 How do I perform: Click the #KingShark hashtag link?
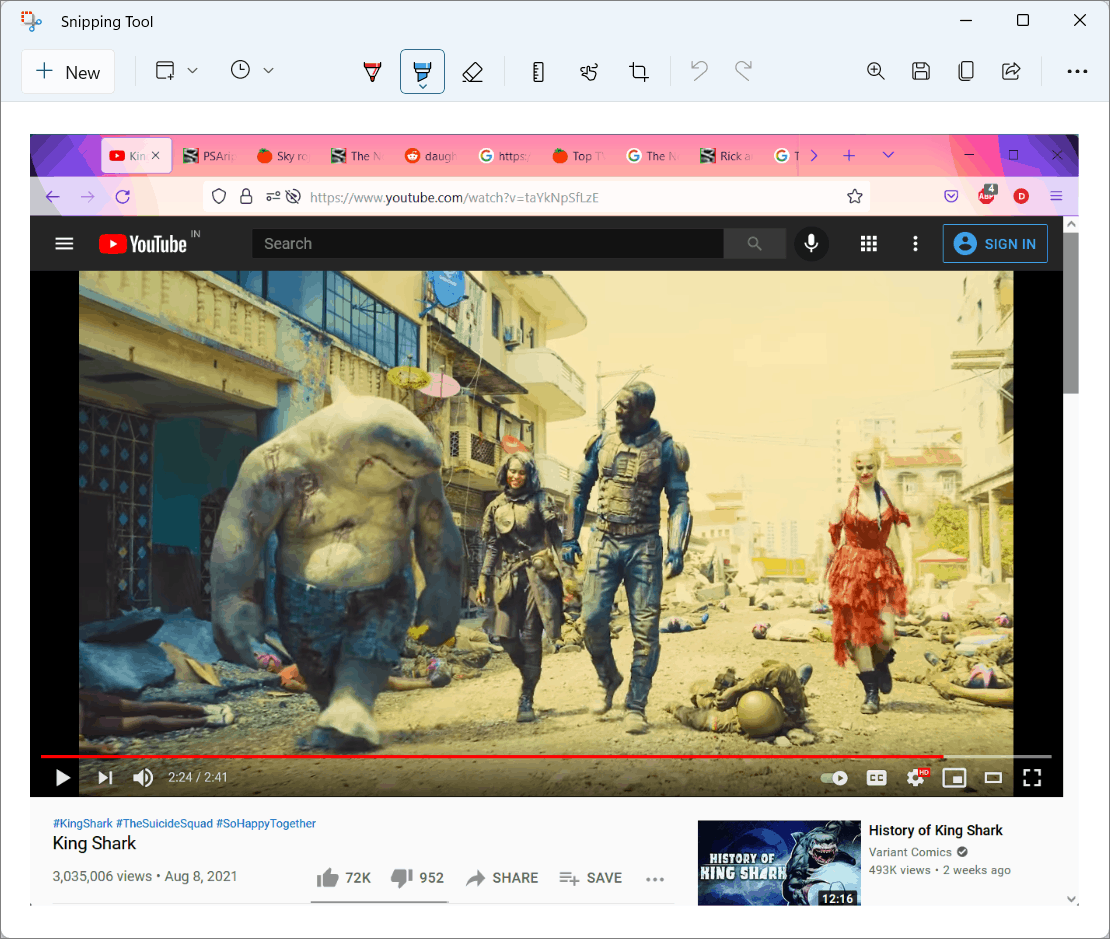pos(82,824)
